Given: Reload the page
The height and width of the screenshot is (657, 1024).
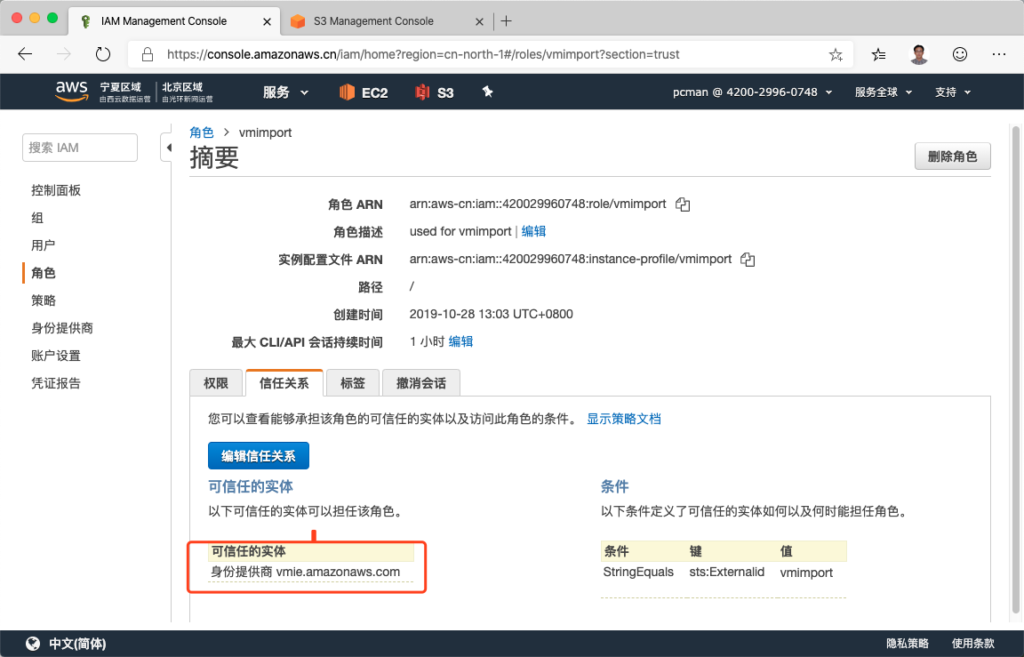Looking at the screenshot, I should 102,54.
